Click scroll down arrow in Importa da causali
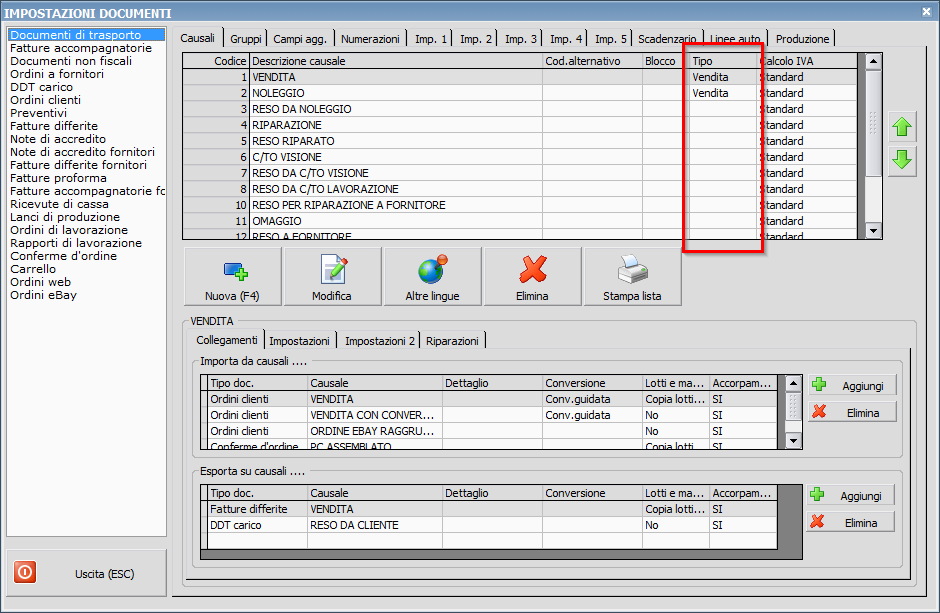The width and height of the screenshot is (940, 613). coord(793,441)
